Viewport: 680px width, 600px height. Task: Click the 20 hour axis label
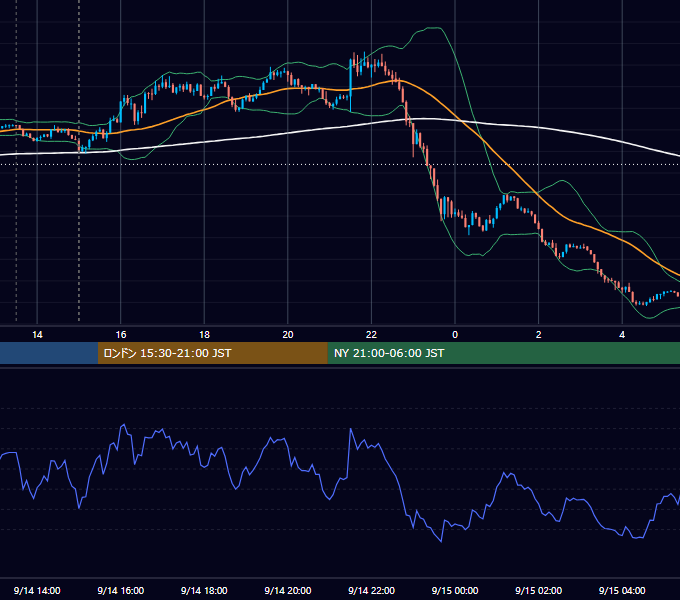coord(288,335)
